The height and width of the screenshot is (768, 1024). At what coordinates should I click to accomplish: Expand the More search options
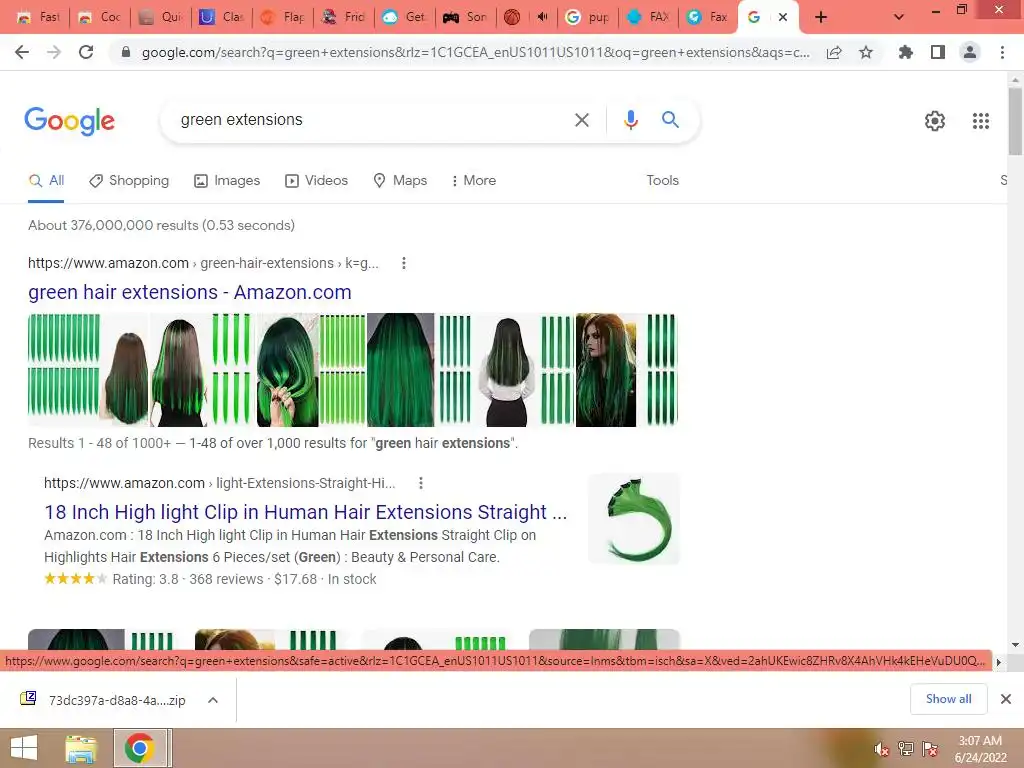(474, 181)
